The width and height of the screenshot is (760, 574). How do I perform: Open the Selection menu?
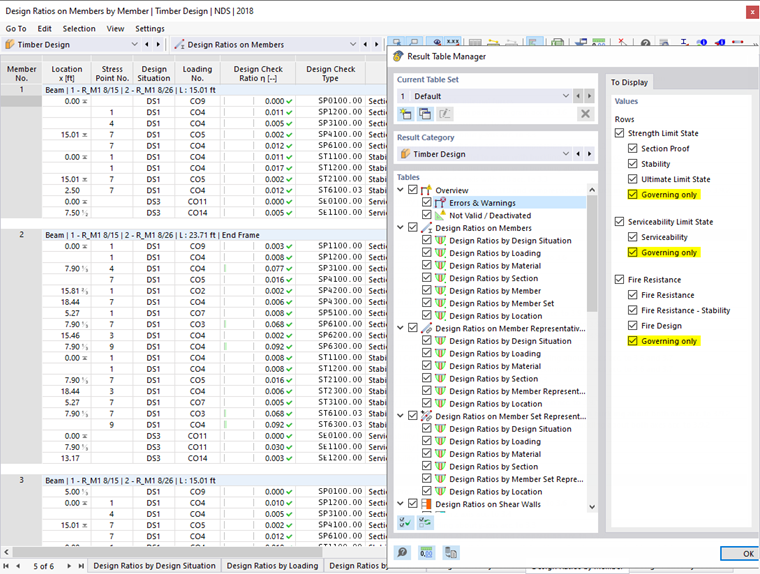78,29
